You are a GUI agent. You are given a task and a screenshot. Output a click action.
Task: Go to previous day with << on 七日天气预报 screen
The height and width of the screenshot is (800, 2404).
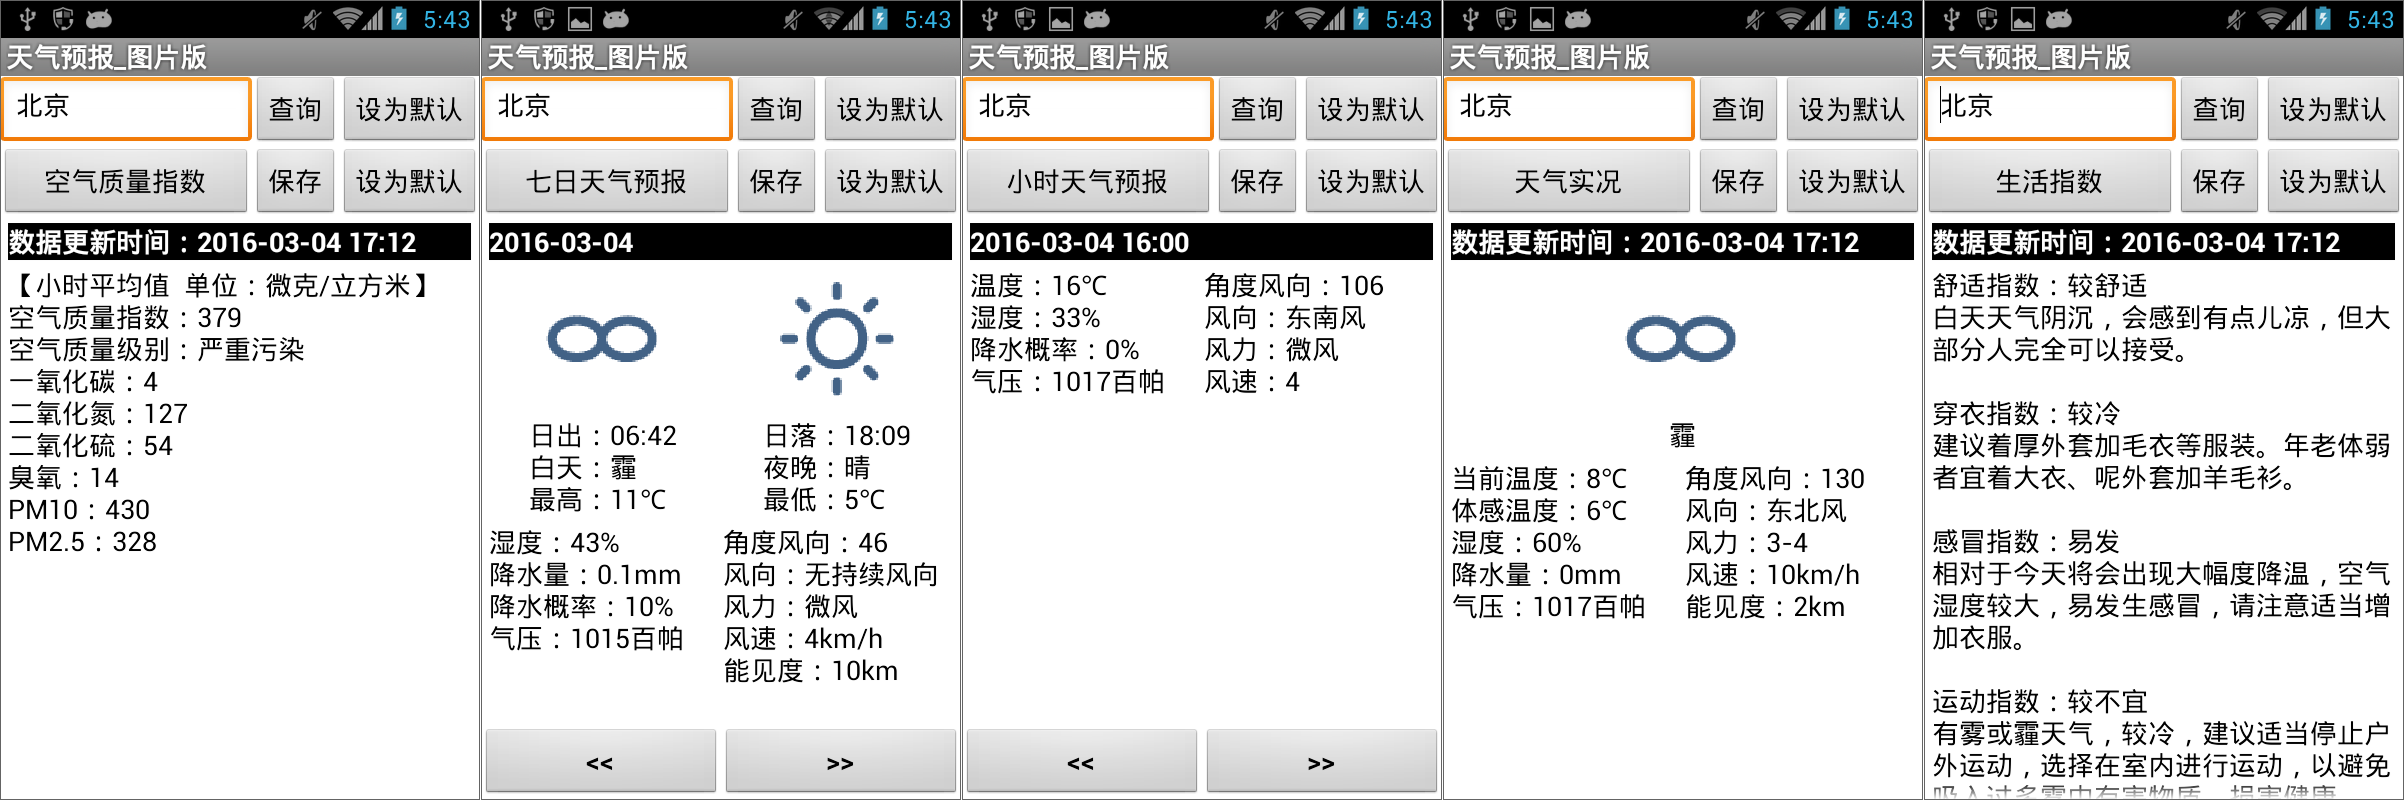point(600,762)
